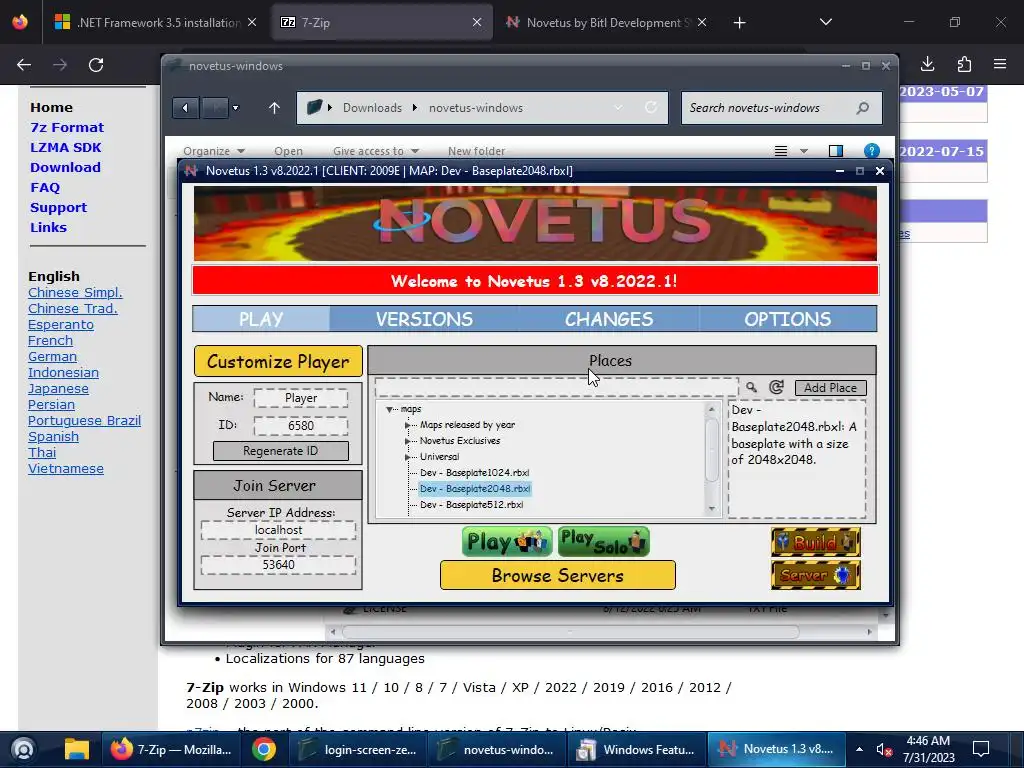Switch to the OPTIONS tab
1024x768 pixels.
788,319
